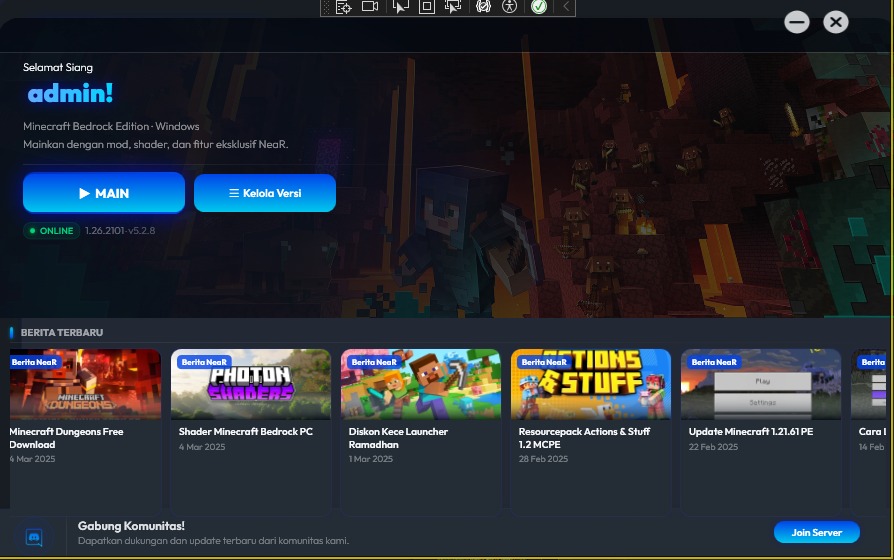
Task: Click title Diskon Kece Launcher Ramadhan
Action: [x=398, y=438]
